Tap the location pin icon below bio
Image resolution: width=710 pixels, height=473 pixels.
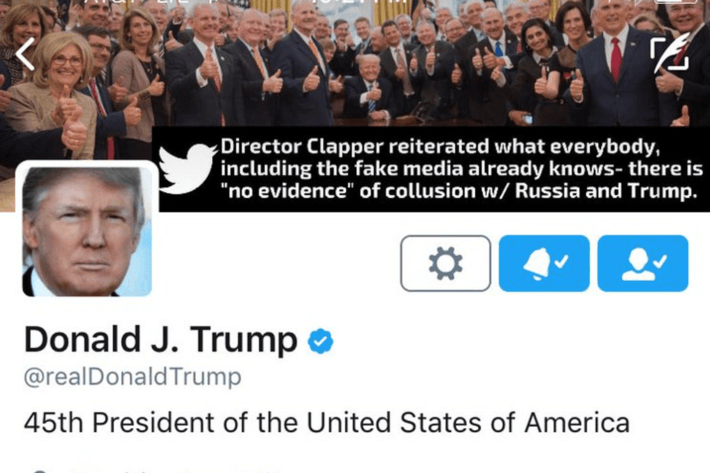[x=40, y=471]
